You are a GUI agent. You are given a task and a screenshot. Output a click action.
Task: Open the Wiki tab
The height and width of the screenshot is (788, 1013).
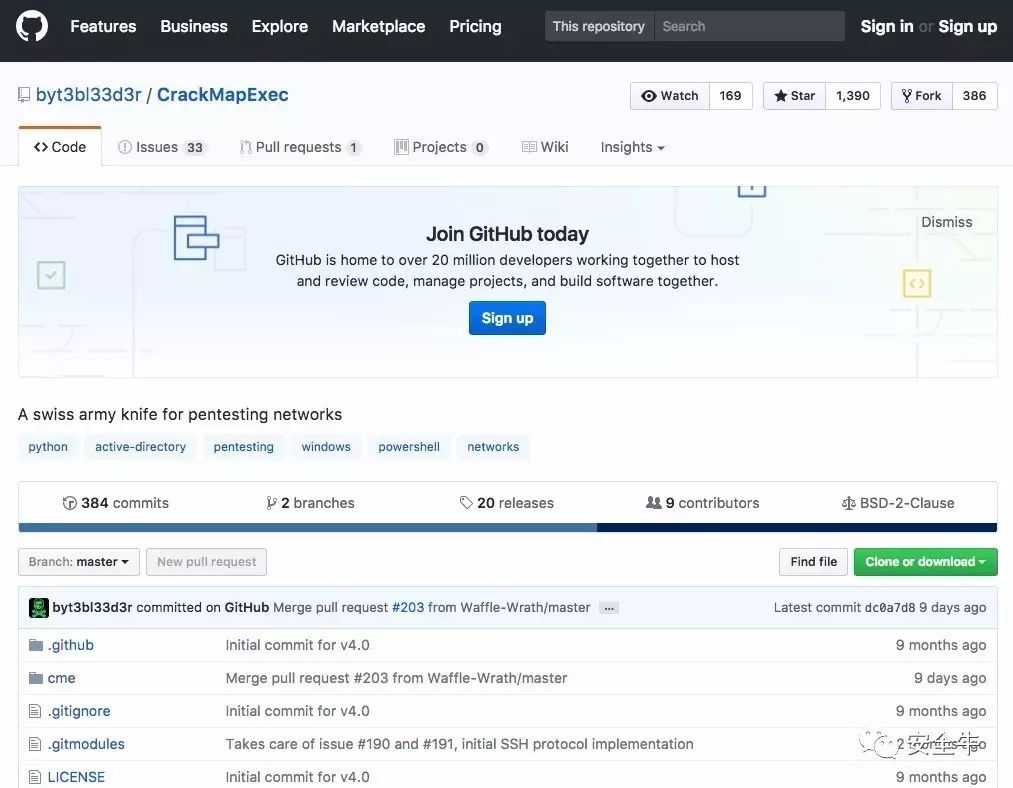pos(545,147)
